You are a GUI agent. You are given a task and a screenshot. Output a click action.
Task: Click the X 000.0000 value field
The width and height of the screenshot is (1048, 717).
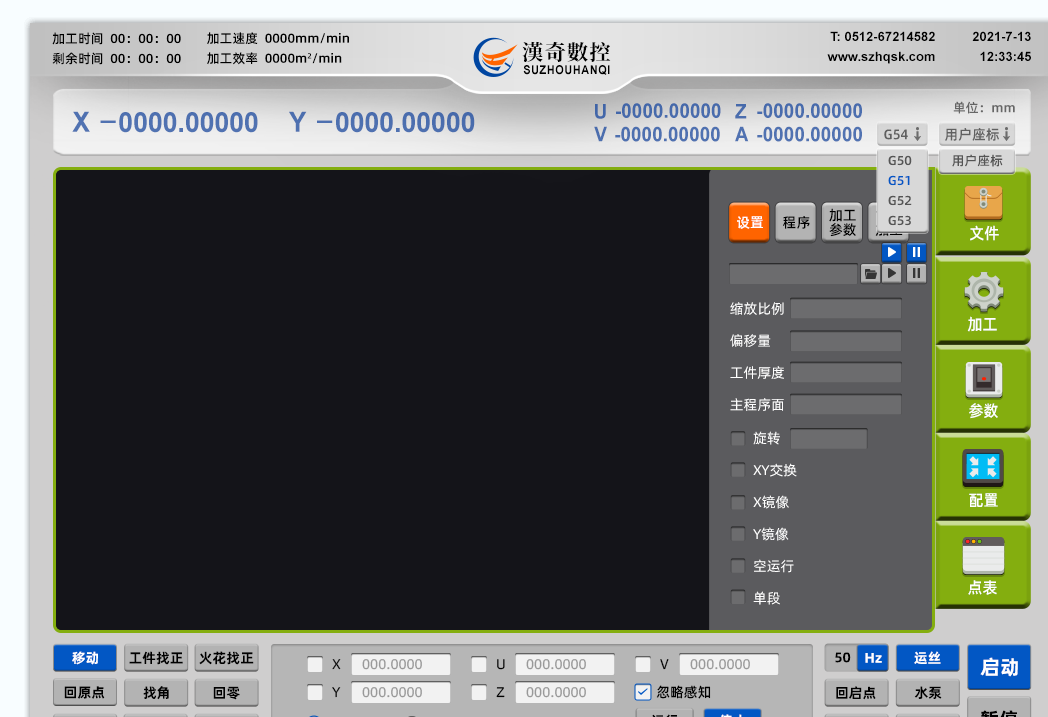[x=400, y=664]
